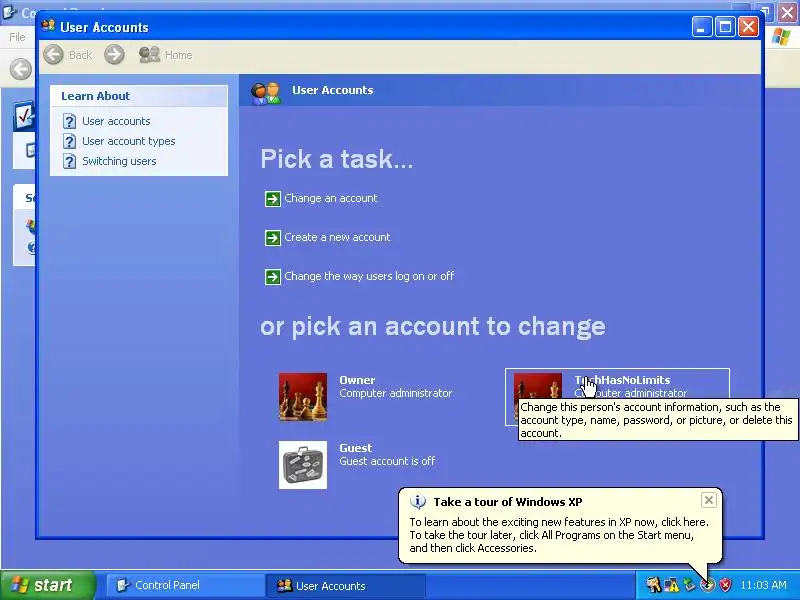Click the info icon in the tour balloon
This screenshot has height=600, width=800.
pyautogui.click(x=418, y=502)
